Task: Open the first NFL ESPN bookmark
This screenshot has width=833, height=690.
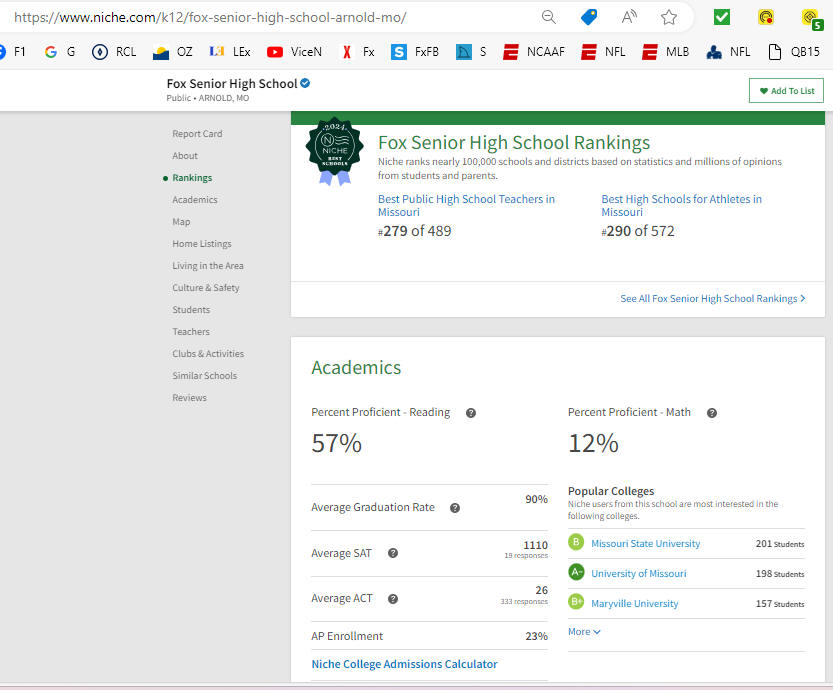Action: pyautogui.click(x=603, y=52)
